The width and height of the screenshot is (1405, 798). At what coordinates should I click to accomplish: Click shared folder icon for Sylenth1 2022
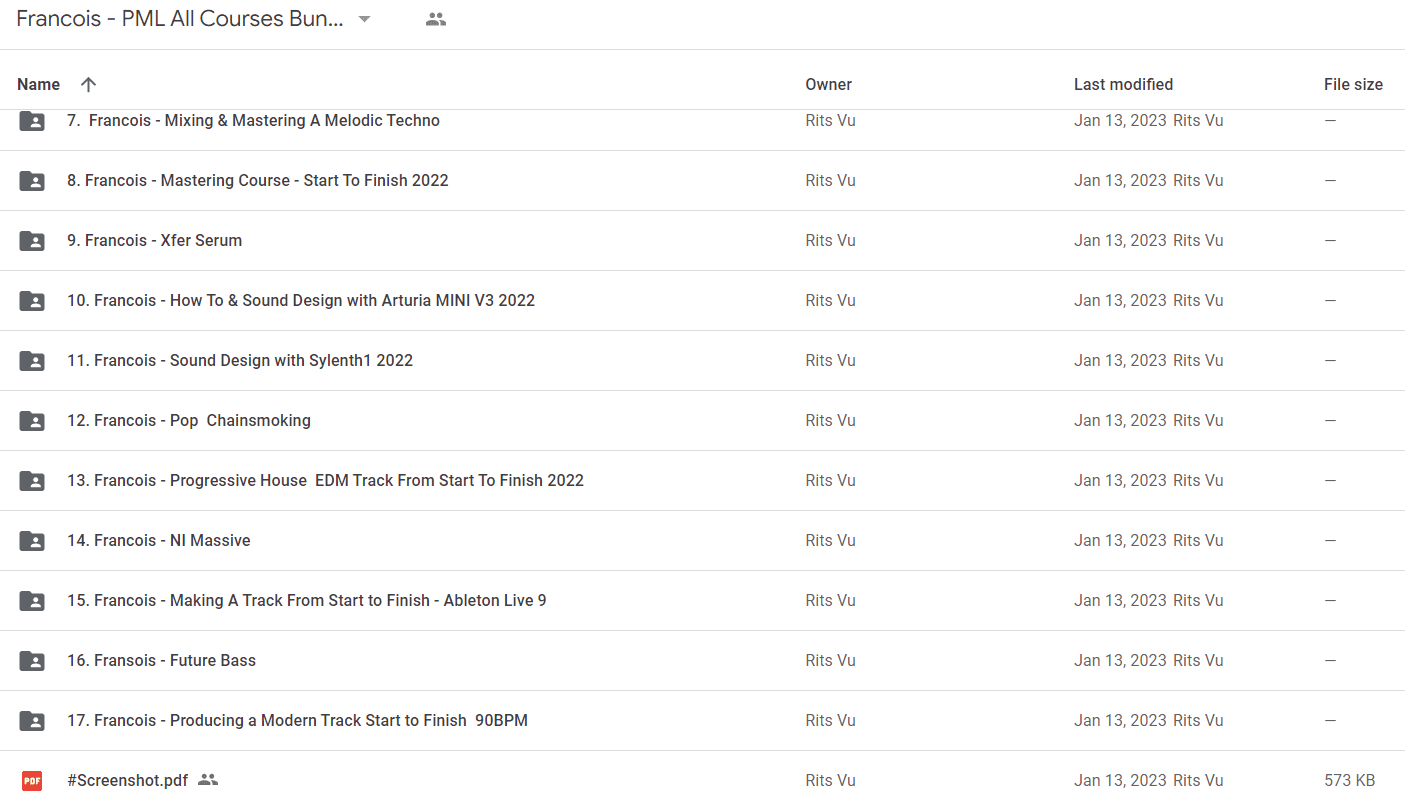tap(32, 361)
